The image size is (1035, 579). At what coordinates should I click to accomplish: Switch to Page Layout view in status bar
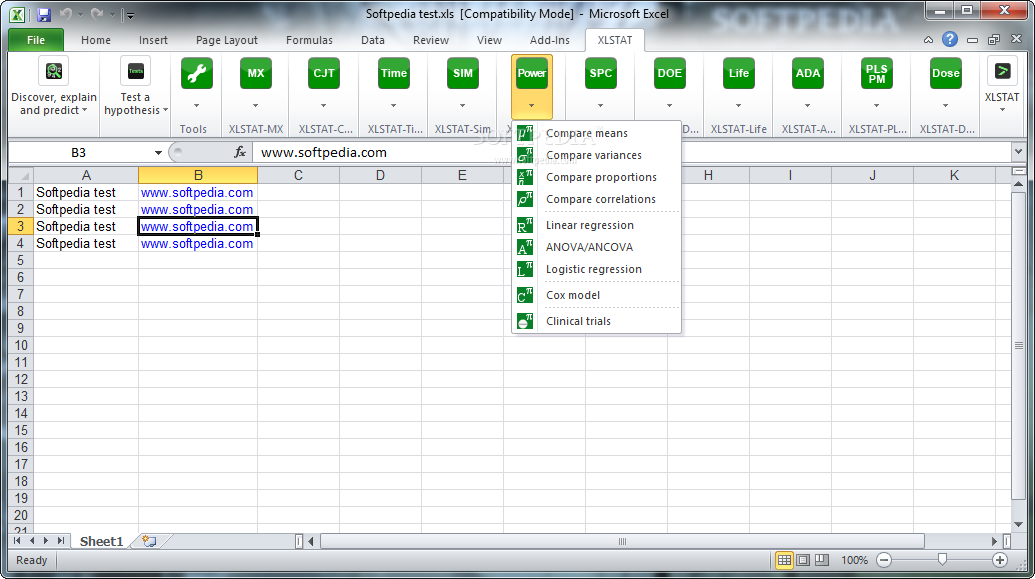coord(803,560)
